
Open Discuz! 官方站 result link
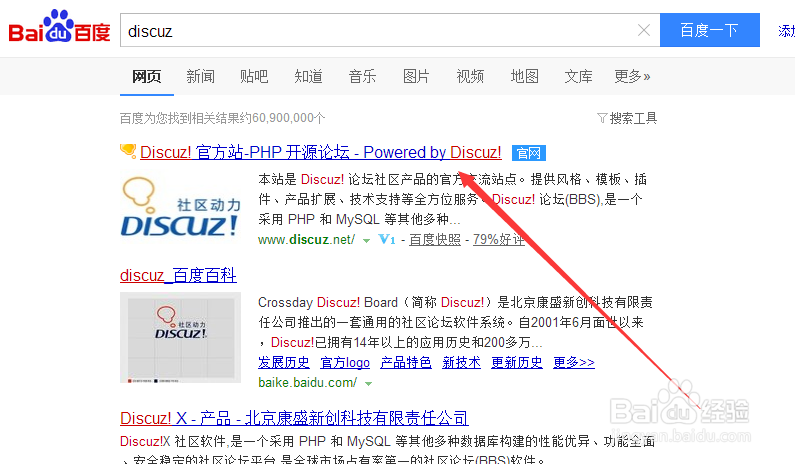[x=320, y=152]
